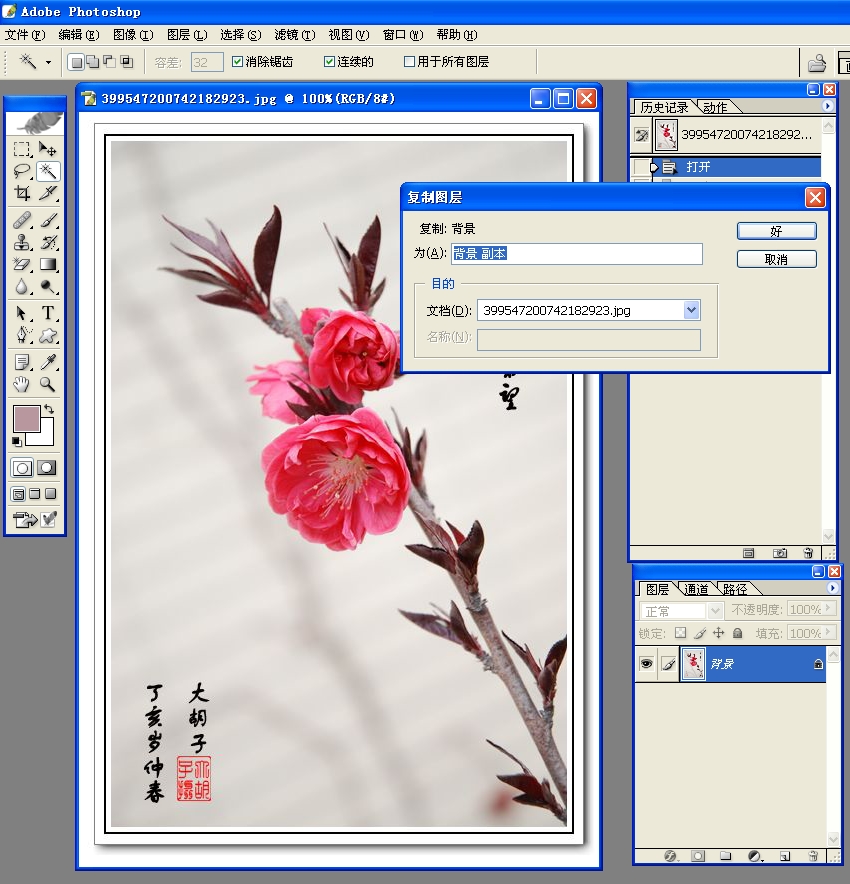This screenshot has width=850, height=884.
Task: Select the Crop tool in the toolbox
Action: 22,193
